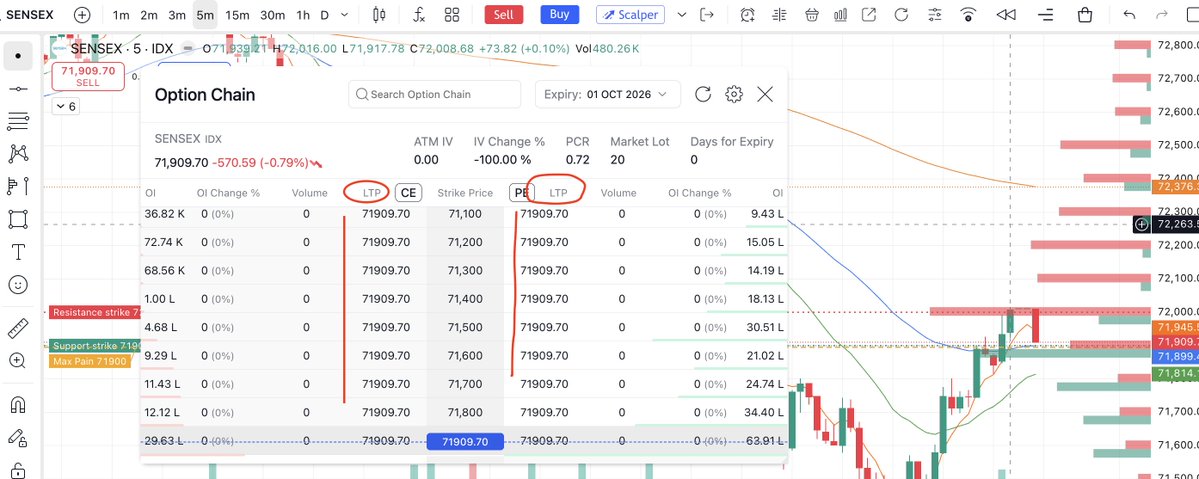This screenshot has width=1199, height=479.
Task: Click the toolbar refresh circular arrow icon
Action: 902,15
